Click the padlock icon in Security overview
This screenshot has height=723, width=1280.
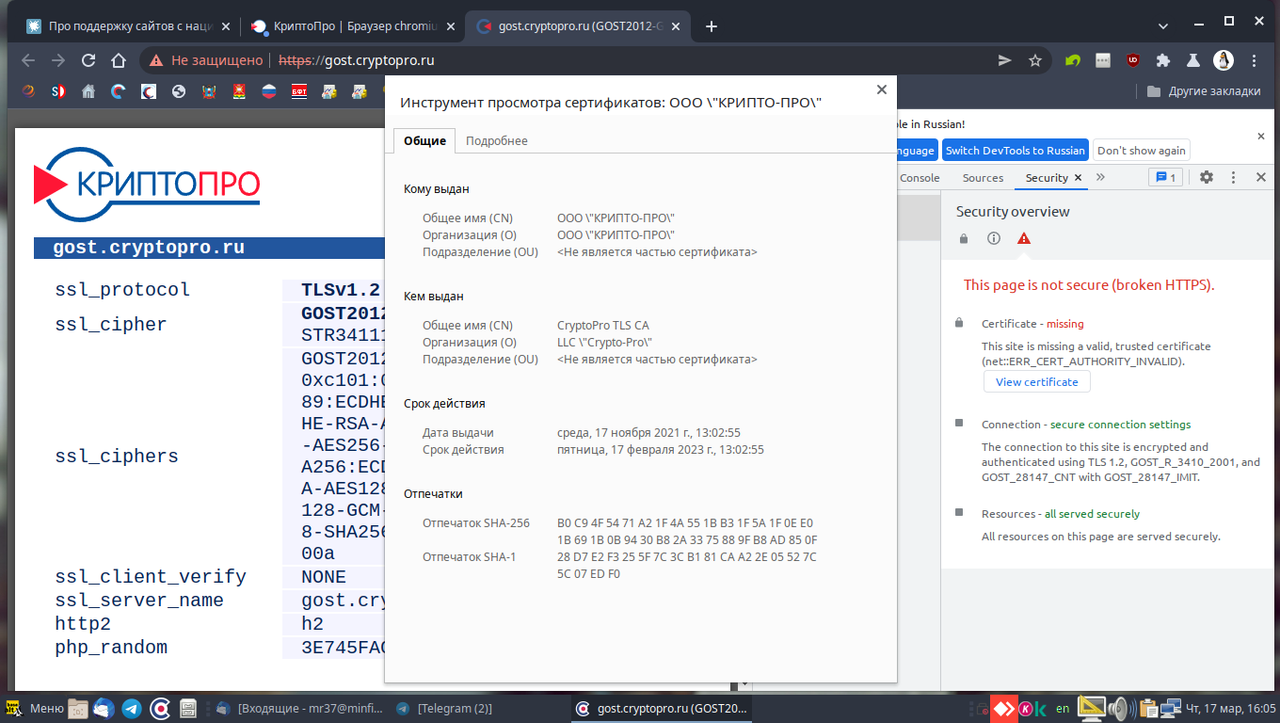(x=964, y=238)
